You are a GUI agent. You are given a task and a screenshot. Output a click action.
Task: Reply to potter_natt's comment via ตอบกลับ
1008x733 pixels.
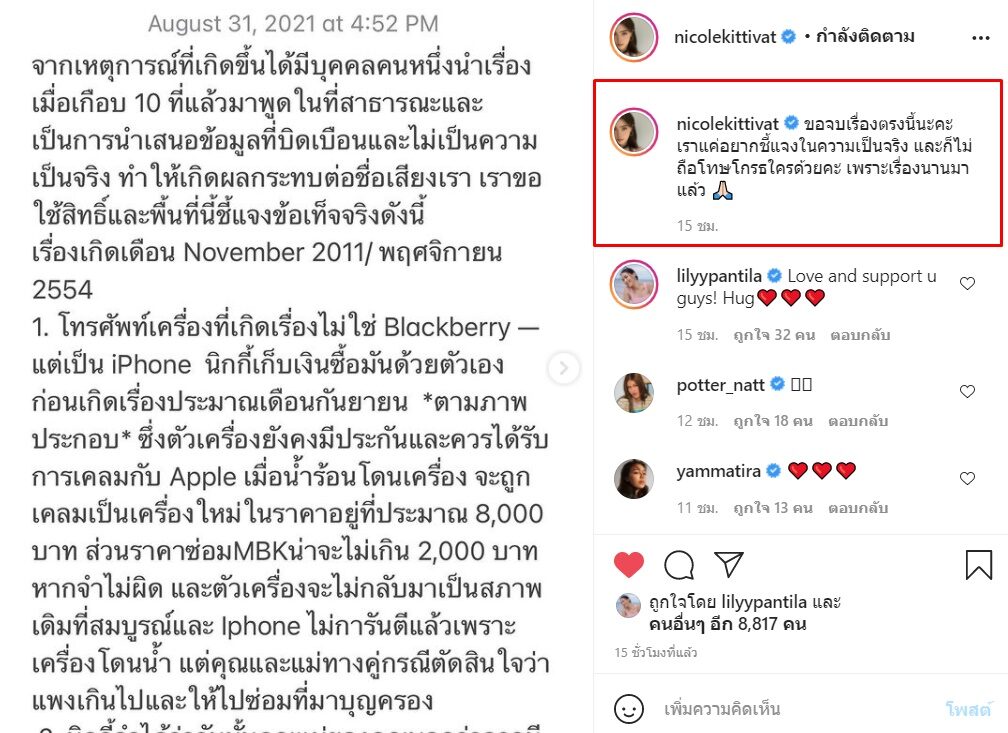click(858, 421)
